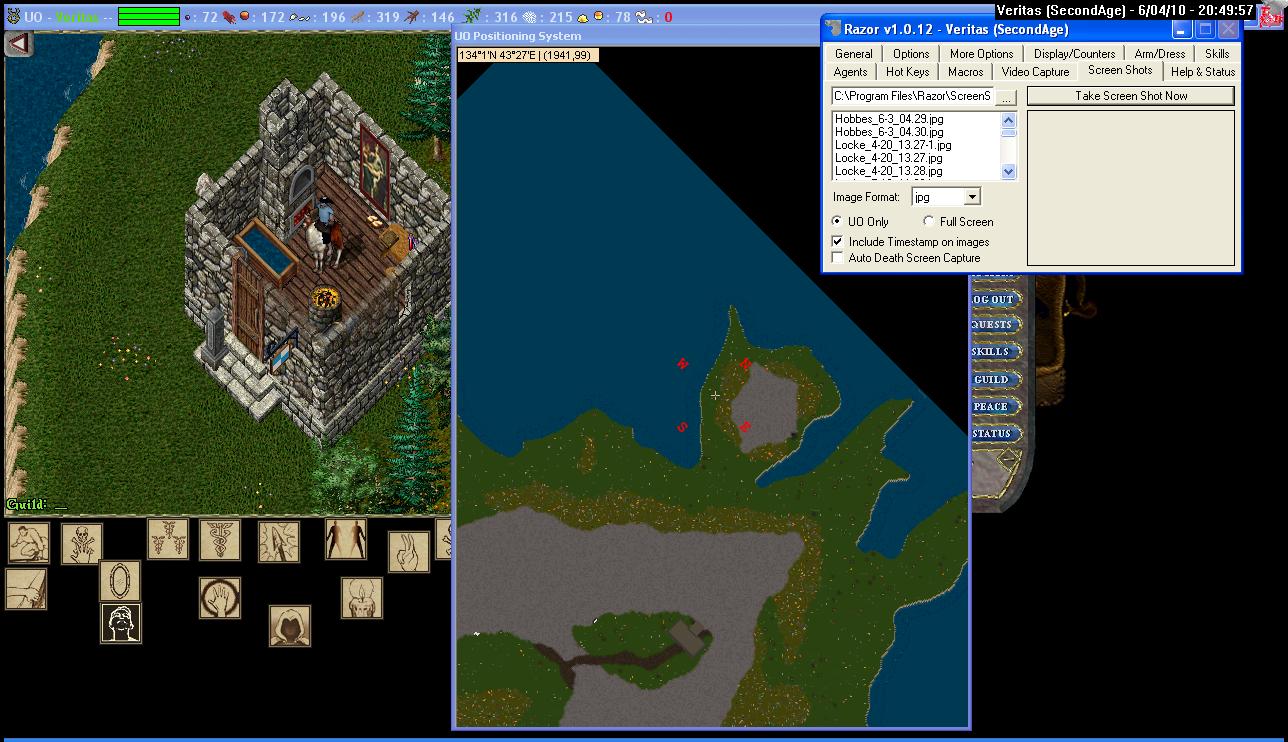Screen dimensions: 1288x742
Task: Open the Image Format dropdown
Action: pos(971,197)
